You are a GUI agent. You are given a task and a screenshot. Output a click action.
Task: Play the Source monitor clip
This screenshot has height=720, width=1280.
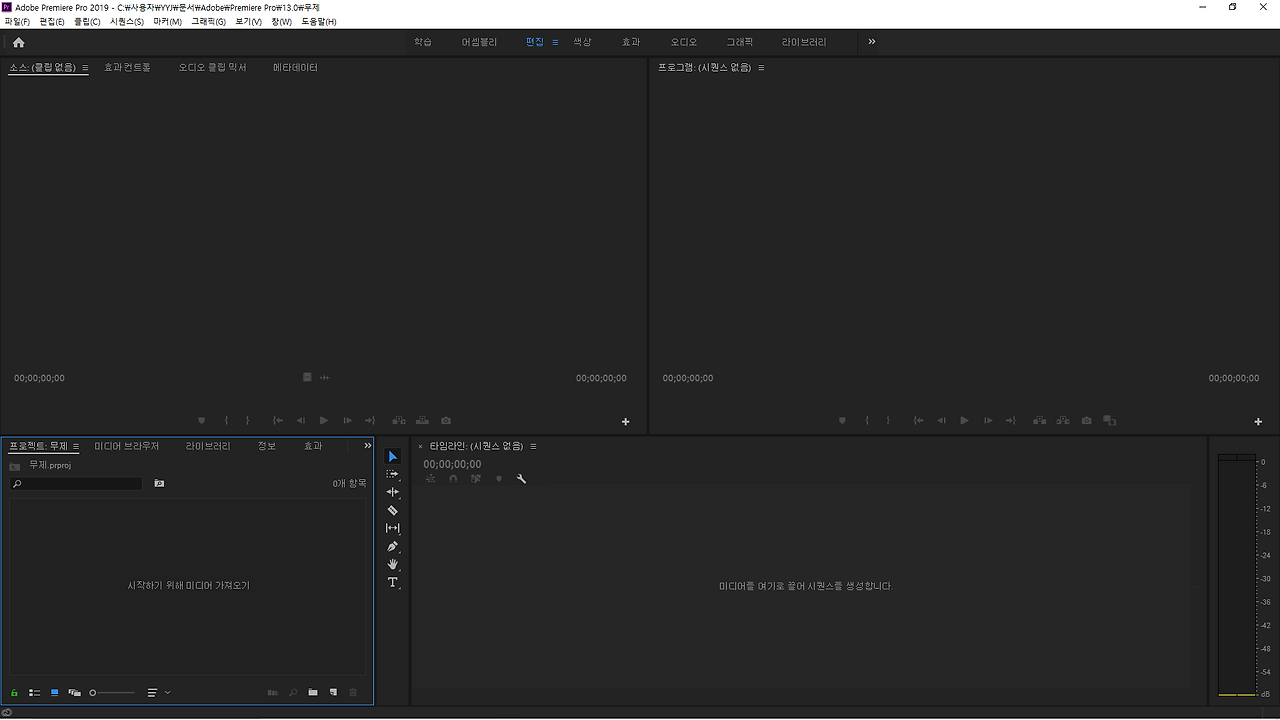coord(324,421)
